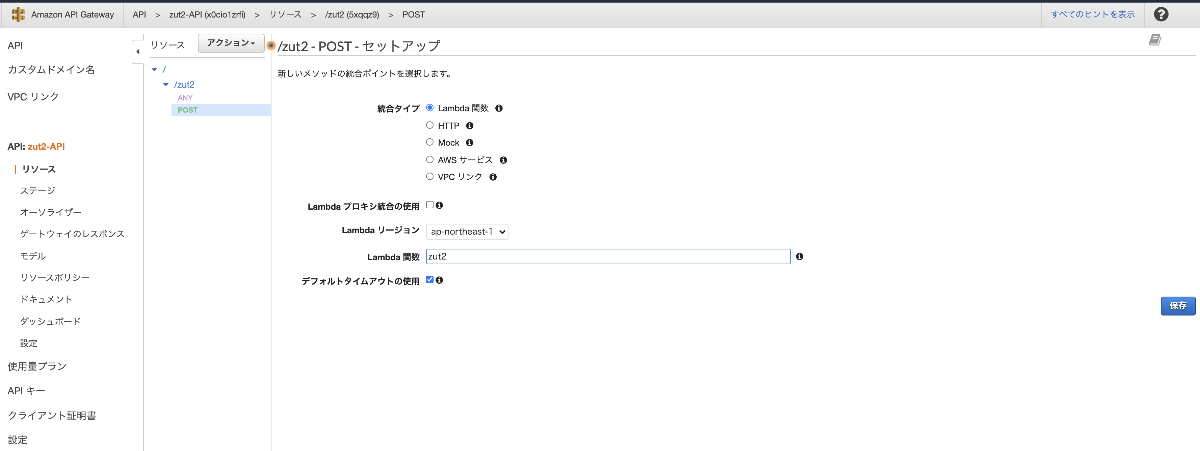Click zut2-API (x0cio1zrfi) breadcrumb

coord(207,15)
